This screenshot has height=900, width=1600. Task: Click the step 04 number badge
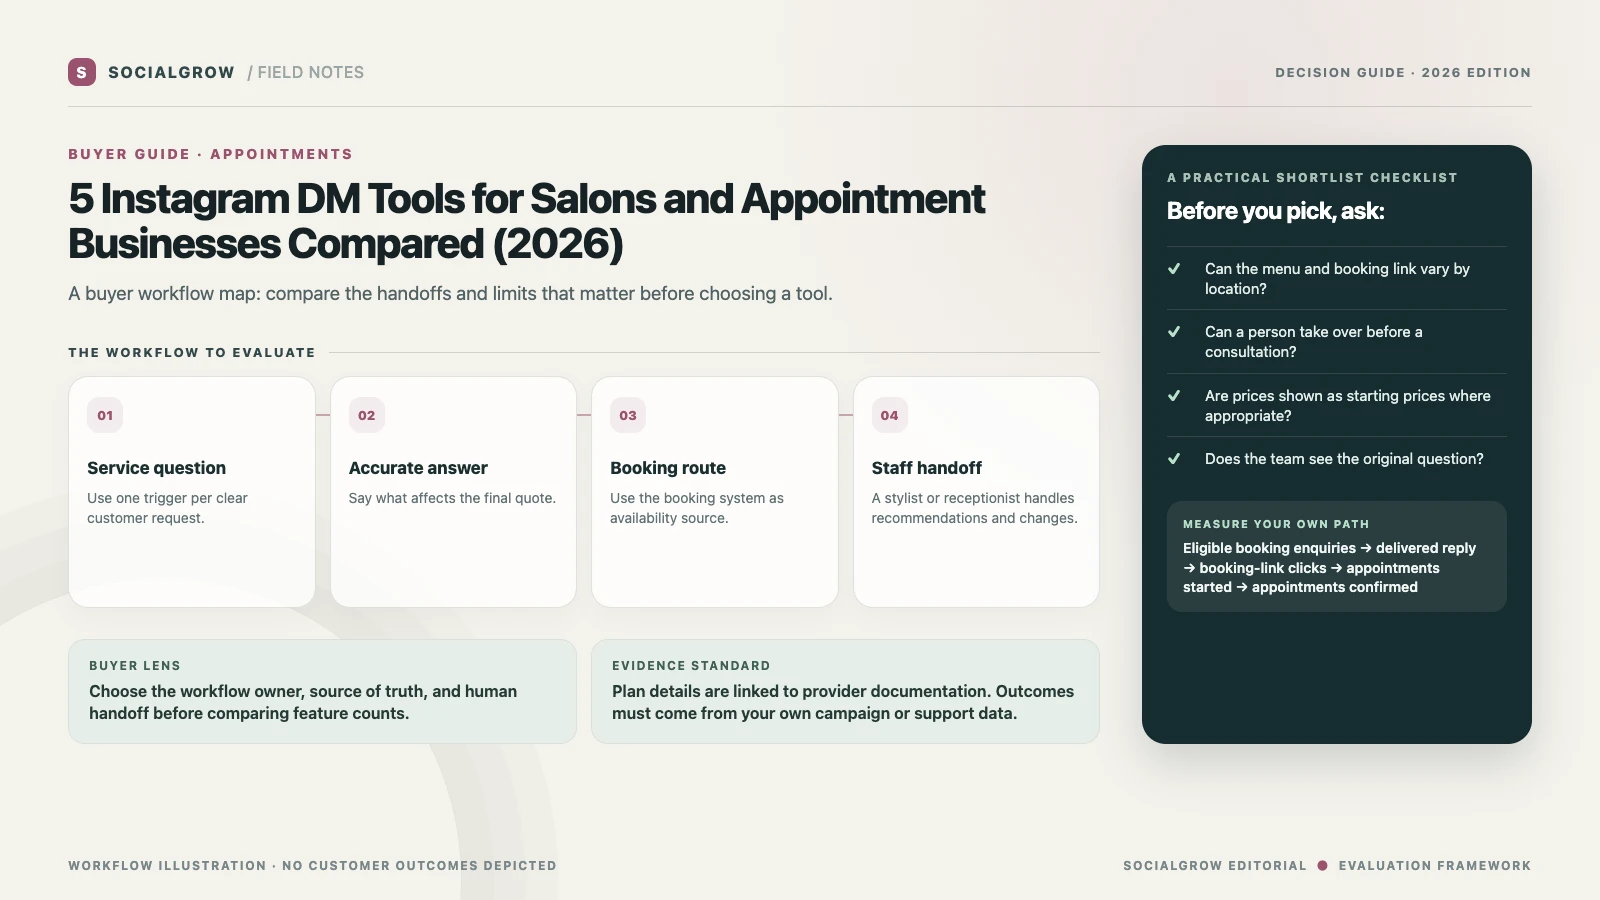pos(890,415)
